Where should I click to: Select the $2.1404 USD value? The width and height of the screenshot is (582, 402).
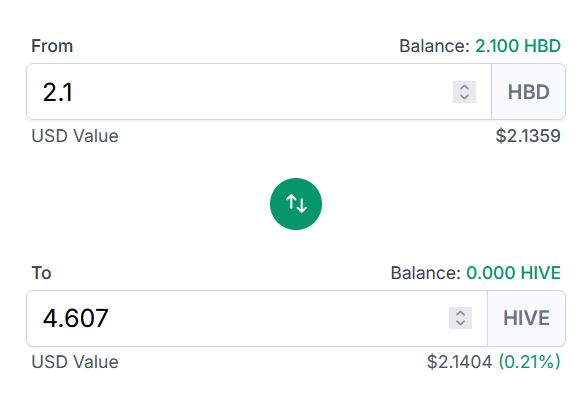[459, 362]
